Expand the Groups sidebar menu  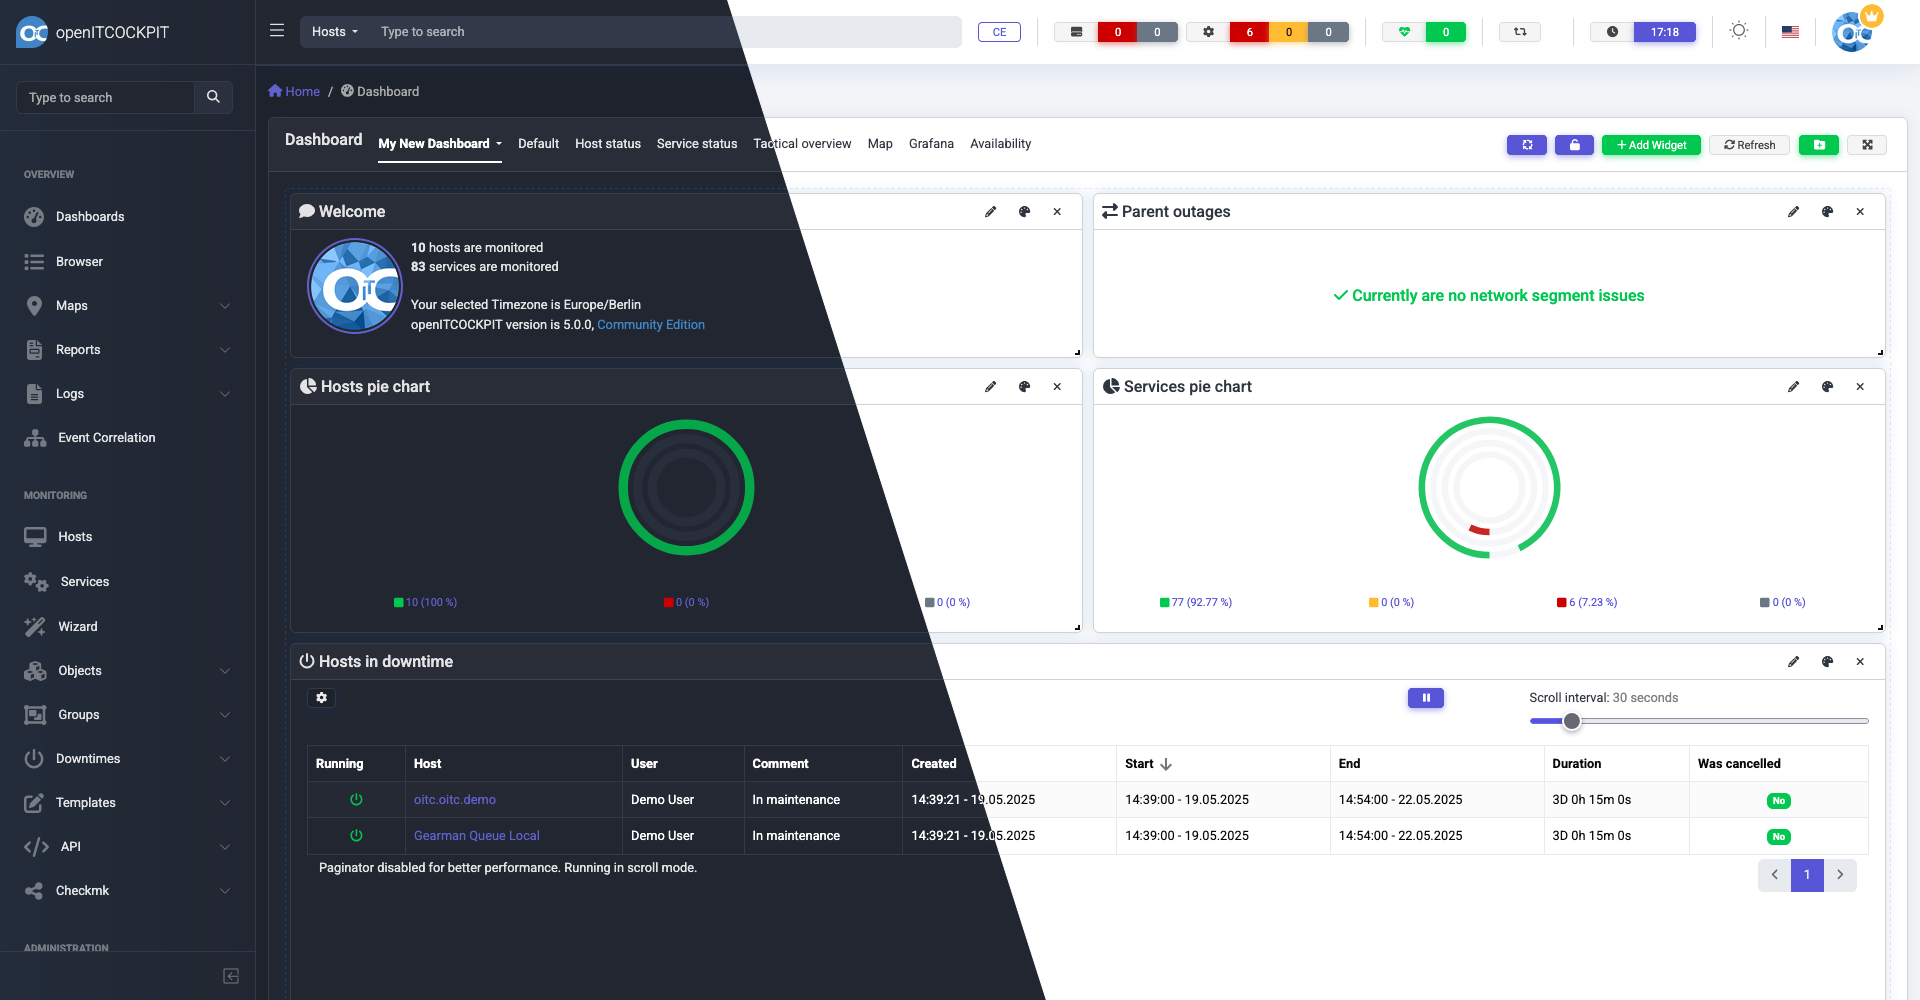pyautogui.click(x=127, y=715)
